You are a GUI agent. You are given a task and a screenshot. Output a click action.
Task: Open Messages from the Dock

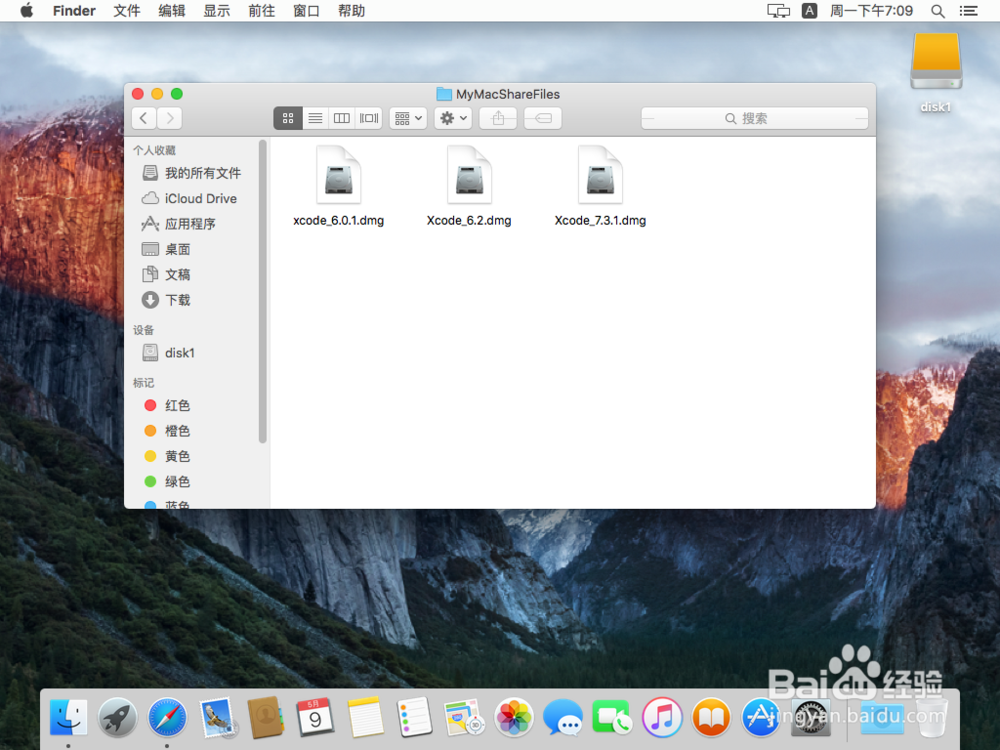coord(562,717)
